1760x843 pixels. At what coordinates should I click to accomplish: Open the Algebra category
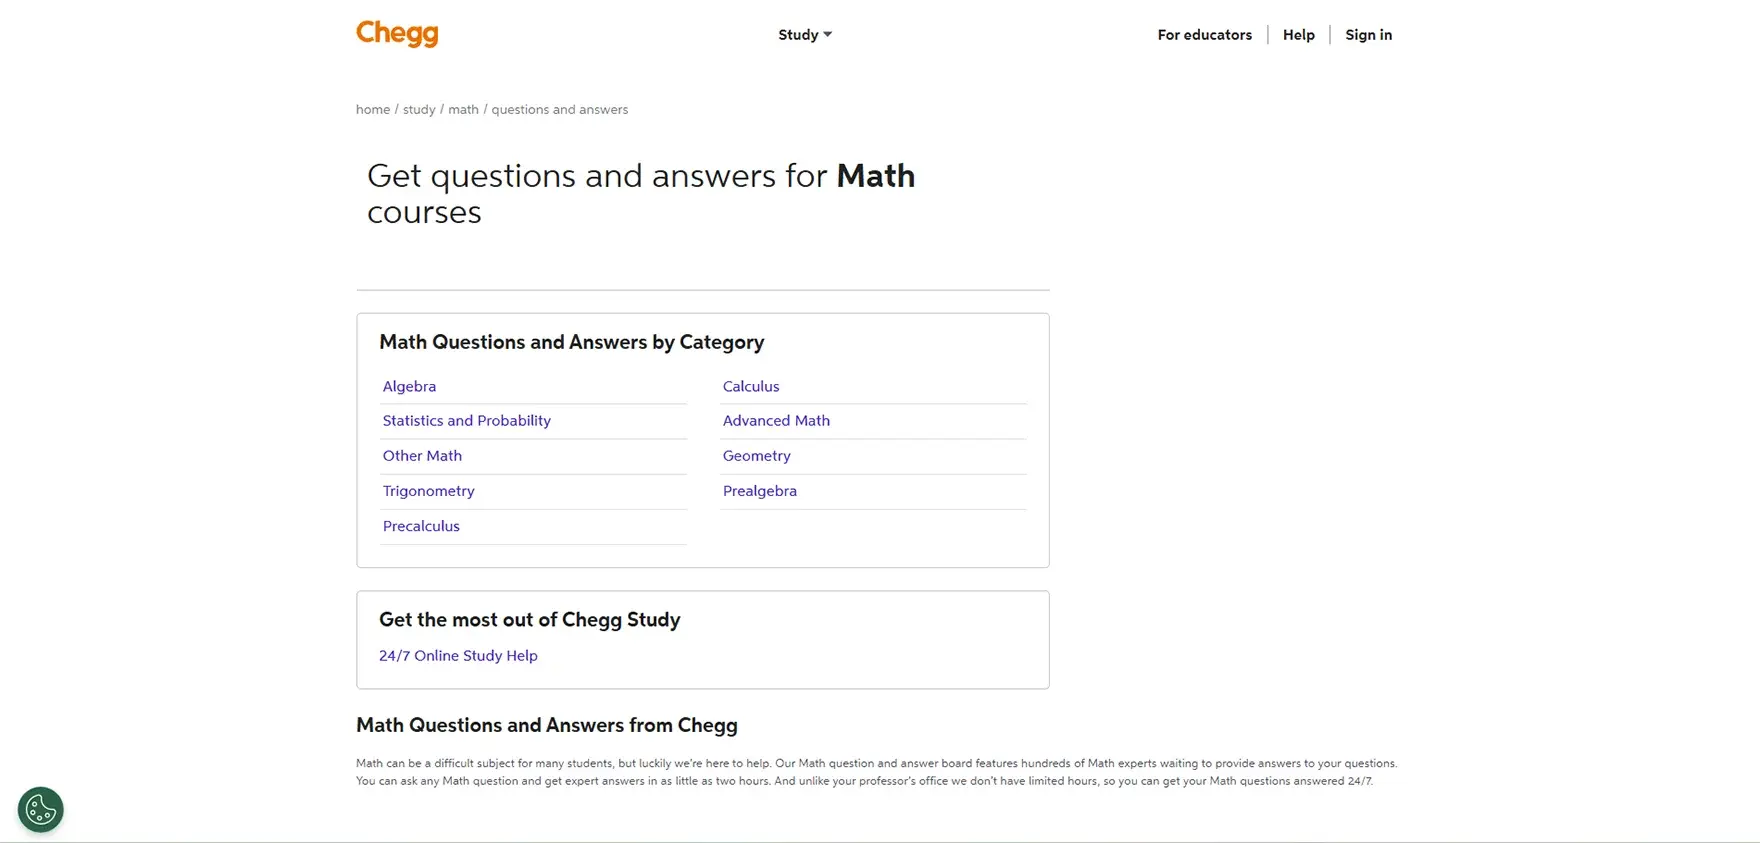tap(409, 386)
